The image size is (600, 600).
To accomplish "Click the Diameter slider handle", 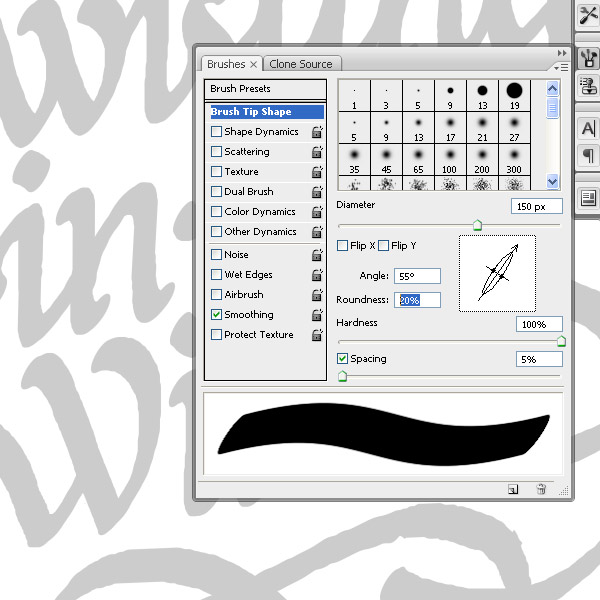I will (477, 225).
